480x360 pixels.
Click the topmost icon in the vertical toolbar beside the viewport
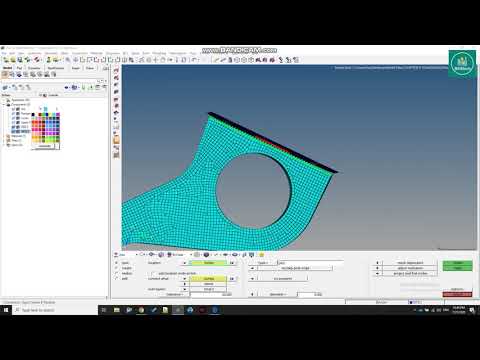click(116, 70)
